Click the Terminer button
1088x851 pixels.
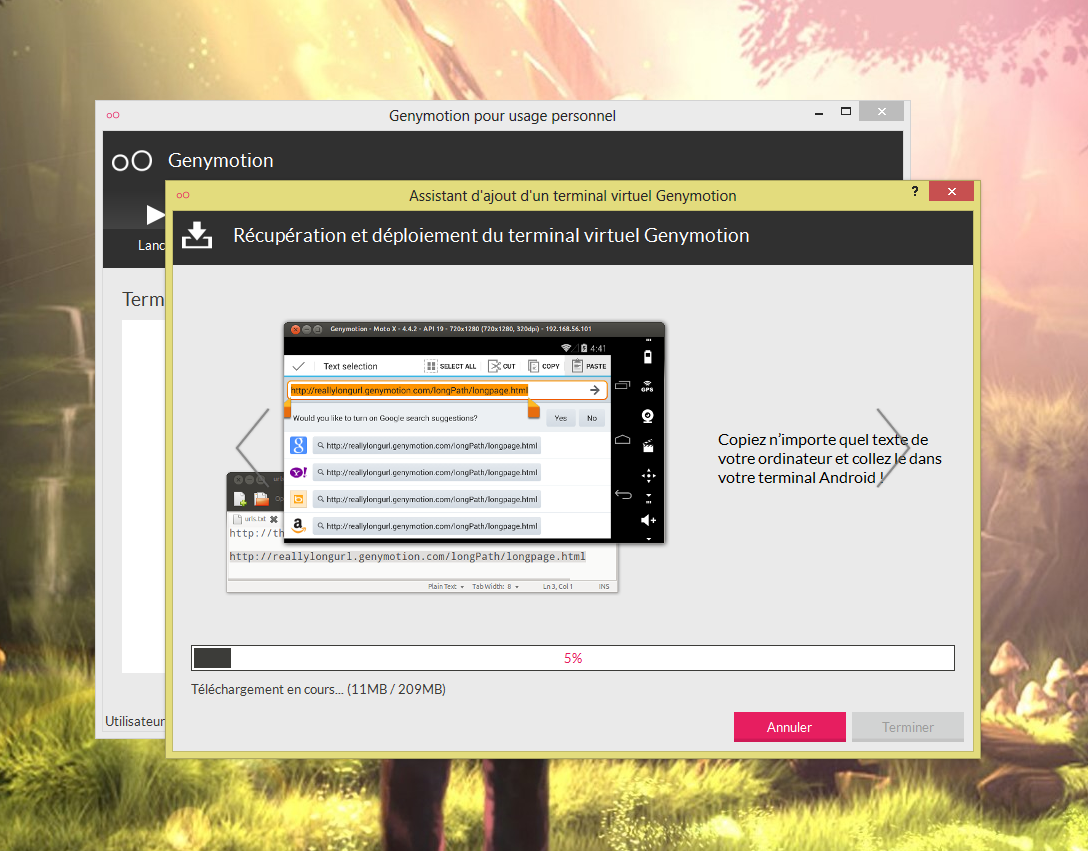point(907,727)
